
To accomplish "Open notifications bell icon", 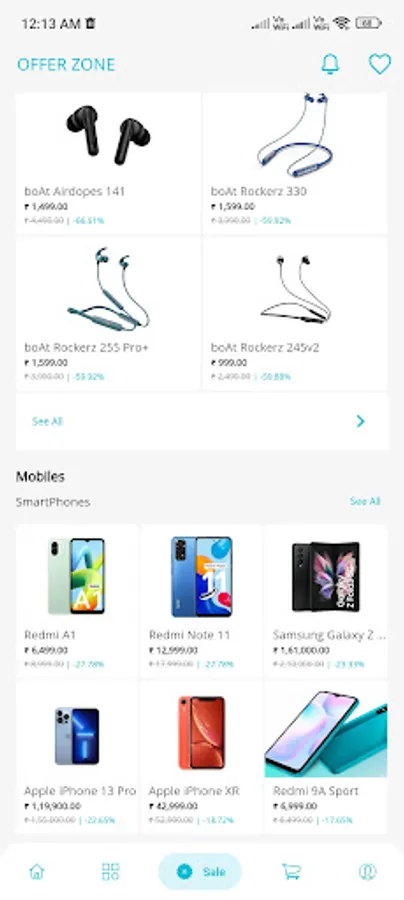I will click(x=330, y=64).
